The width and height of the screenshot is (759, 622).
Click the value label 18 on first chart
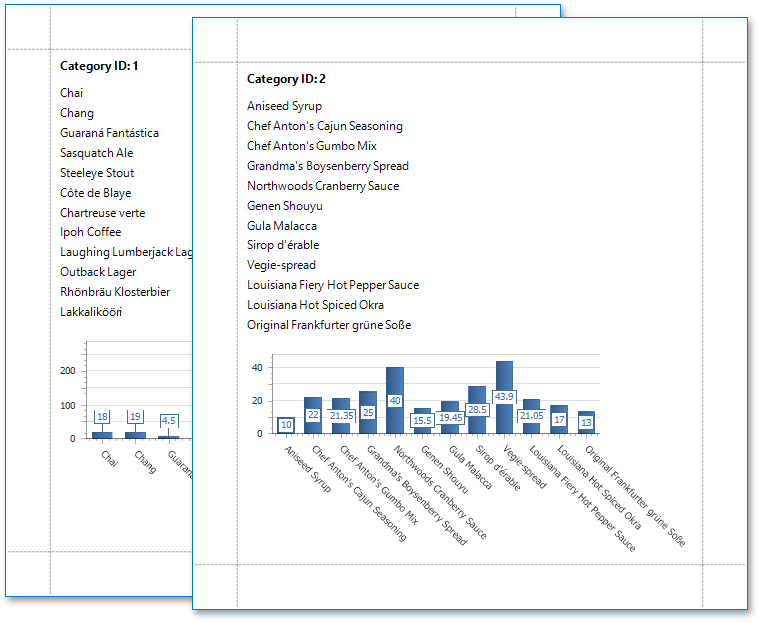[102, 417]
